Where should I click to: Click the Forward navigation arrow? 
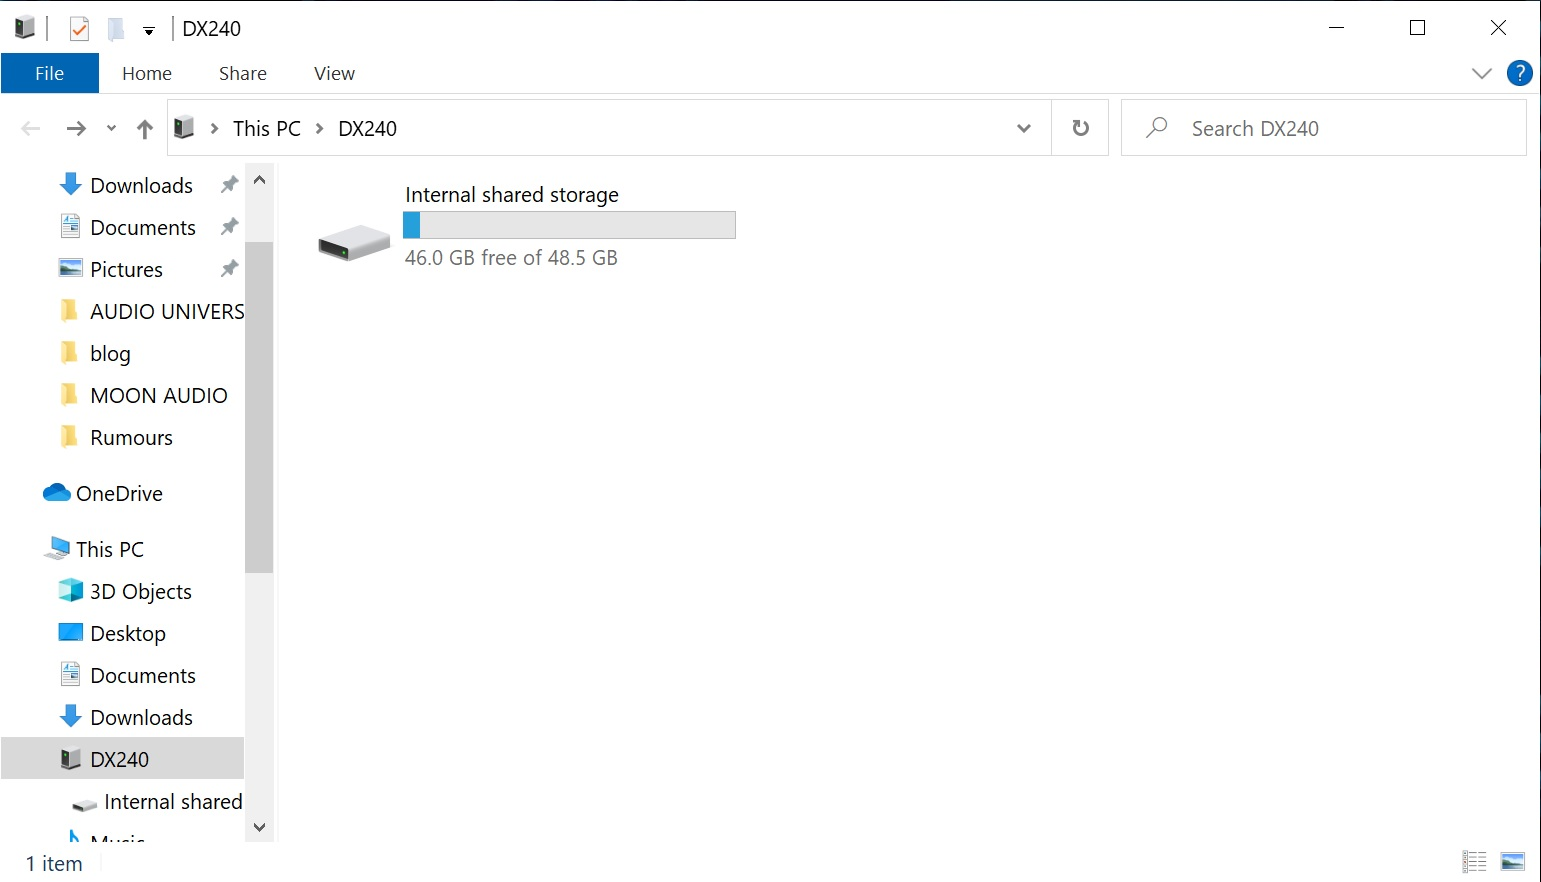[76, 128]
